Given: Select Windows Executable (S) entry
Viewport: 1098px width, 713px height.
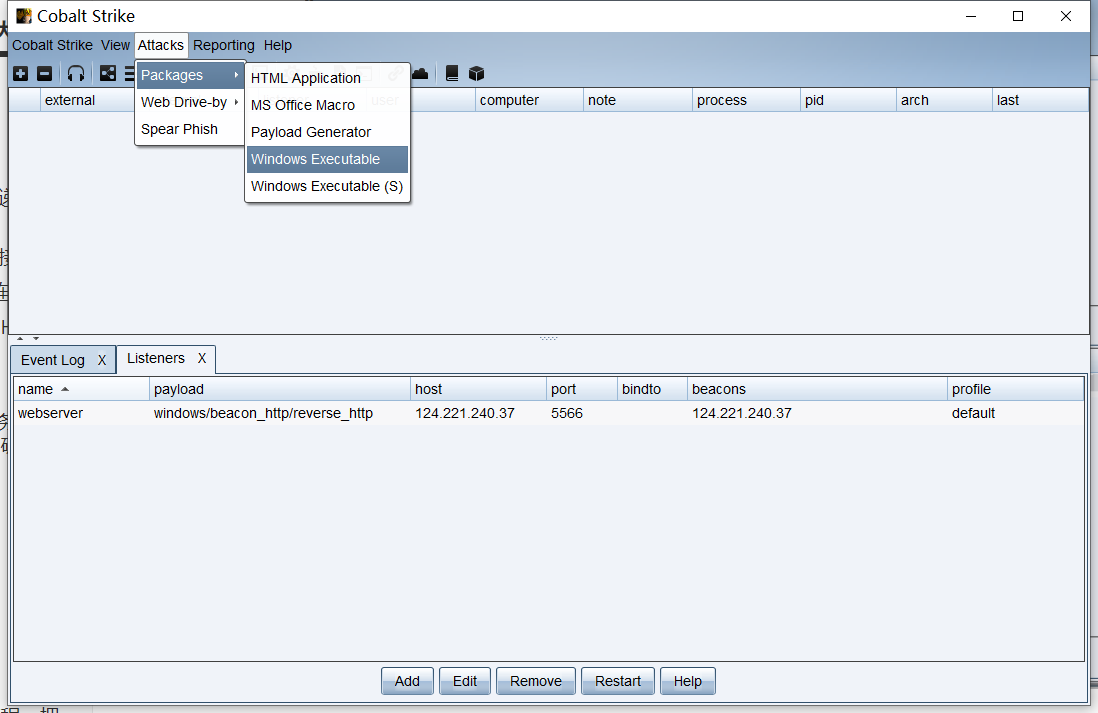Looking at the screenshot, I should tap(327, 186).
